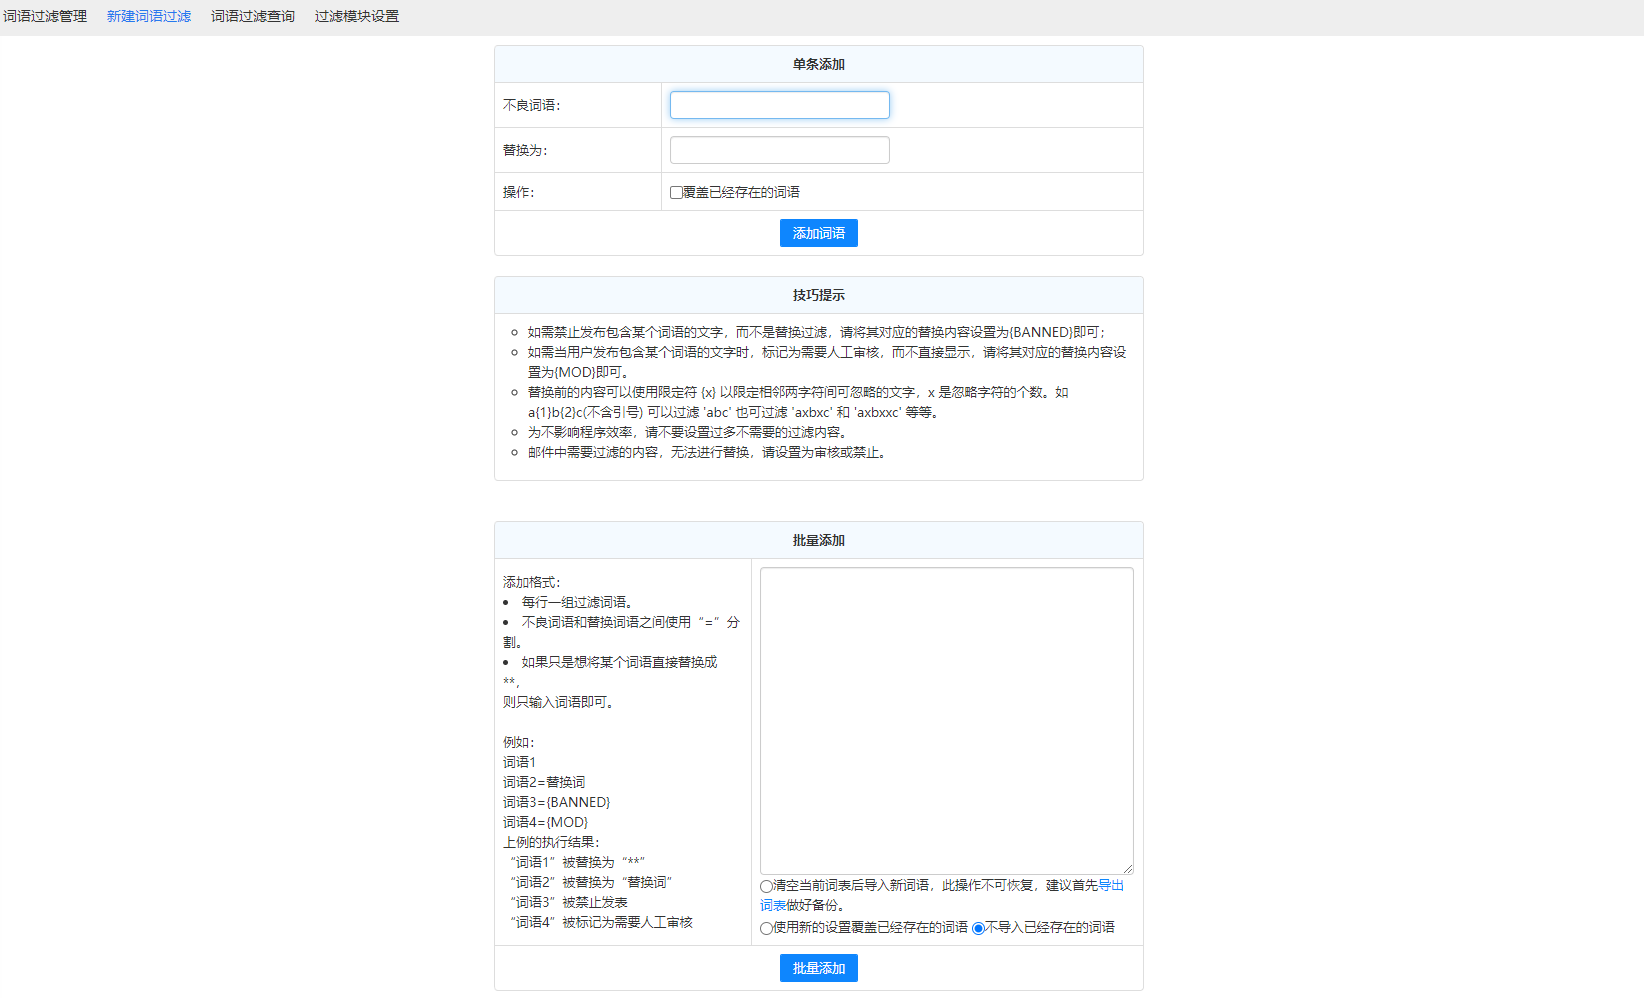Click the textarea resize handle corner
This screenshot has height=998, width=1644.
(1128, 869)
